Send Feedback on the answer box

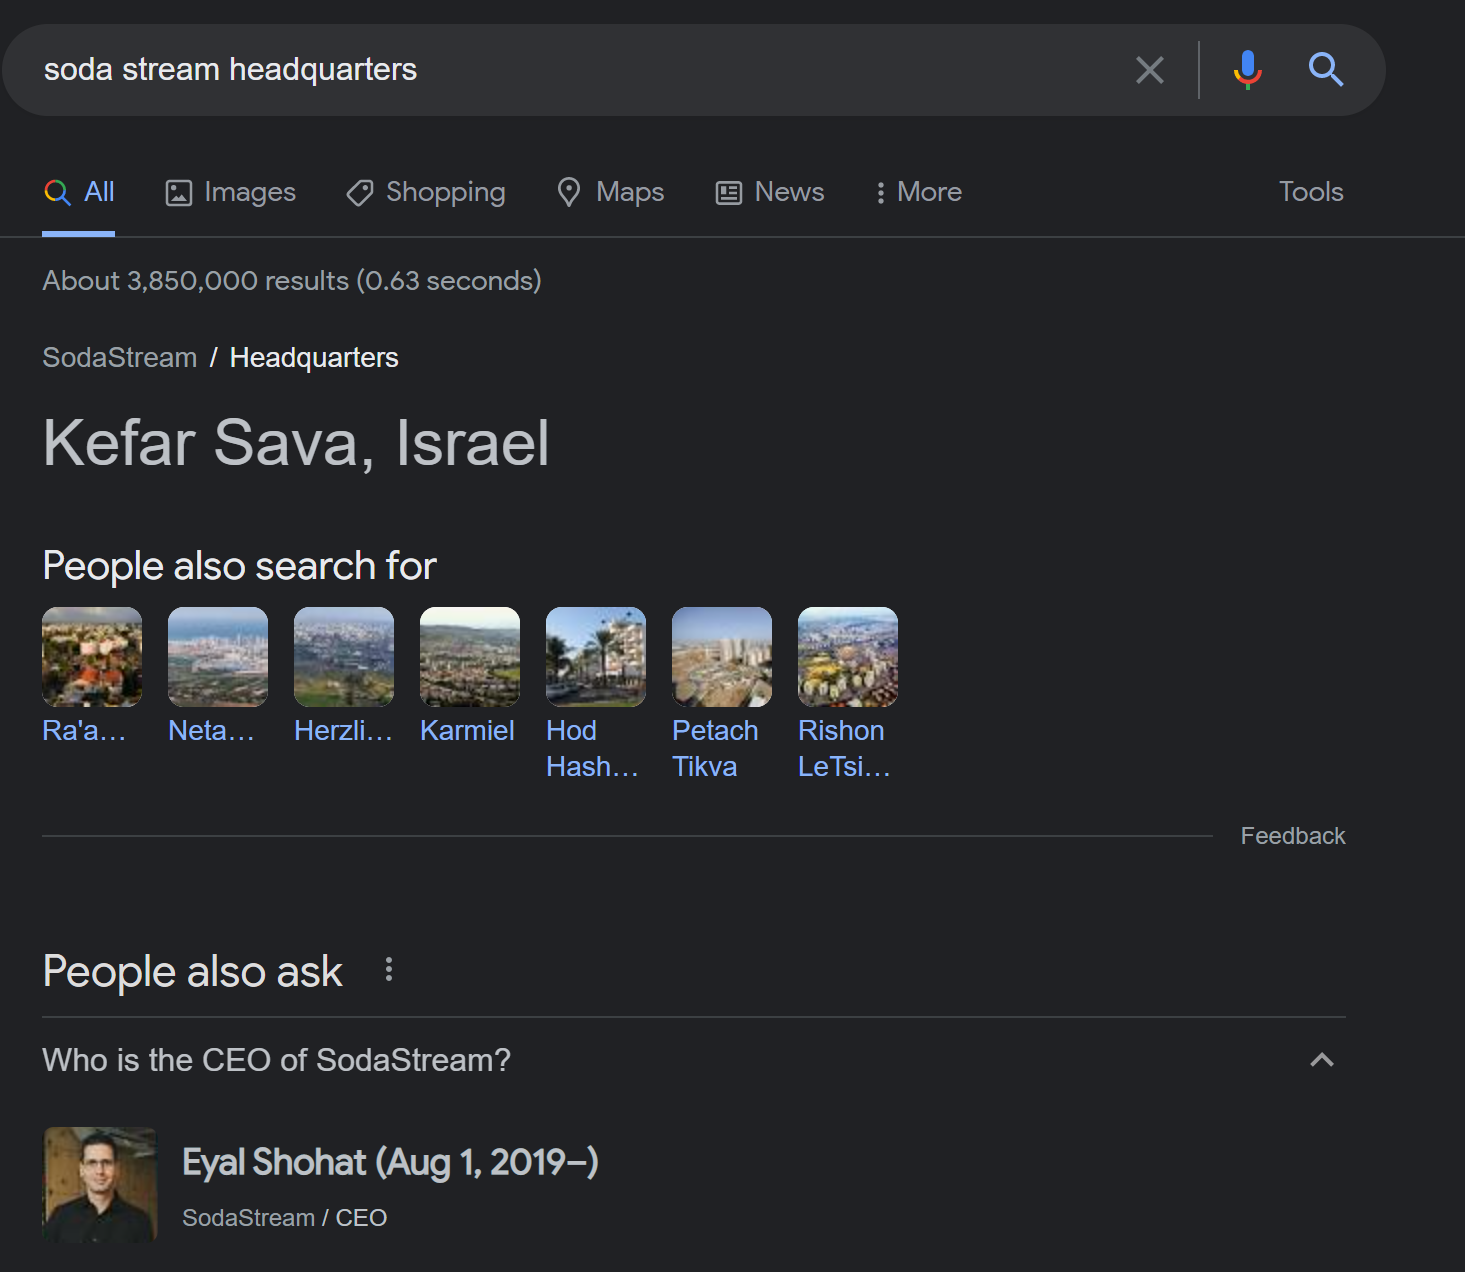[x=1293, y=836]
